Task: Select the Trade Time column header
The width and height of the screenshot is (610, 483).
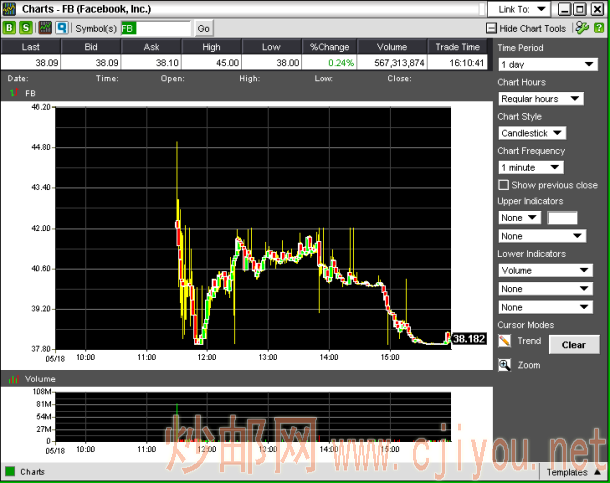Action: (x=457, y=47)
